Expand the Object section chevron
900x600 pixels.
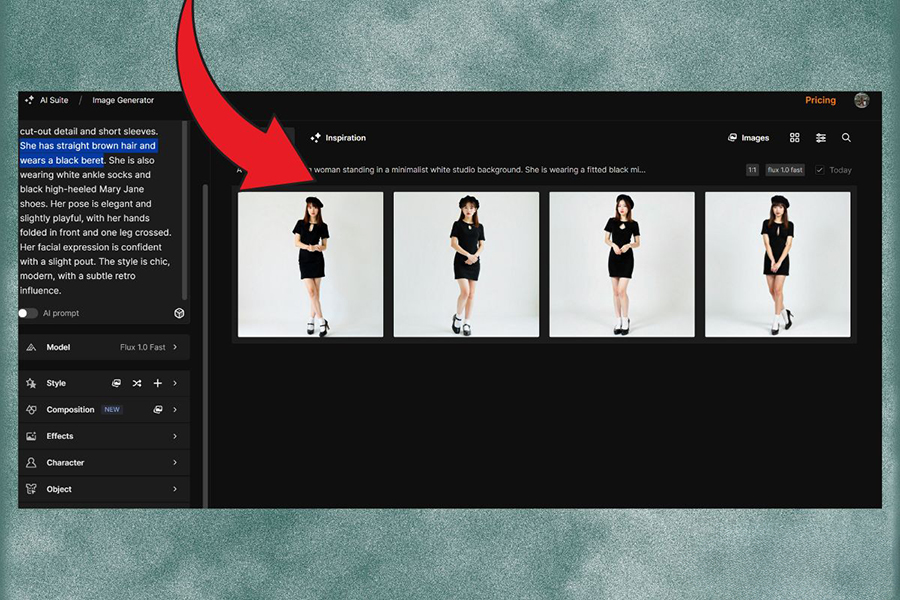pos(175,489)
